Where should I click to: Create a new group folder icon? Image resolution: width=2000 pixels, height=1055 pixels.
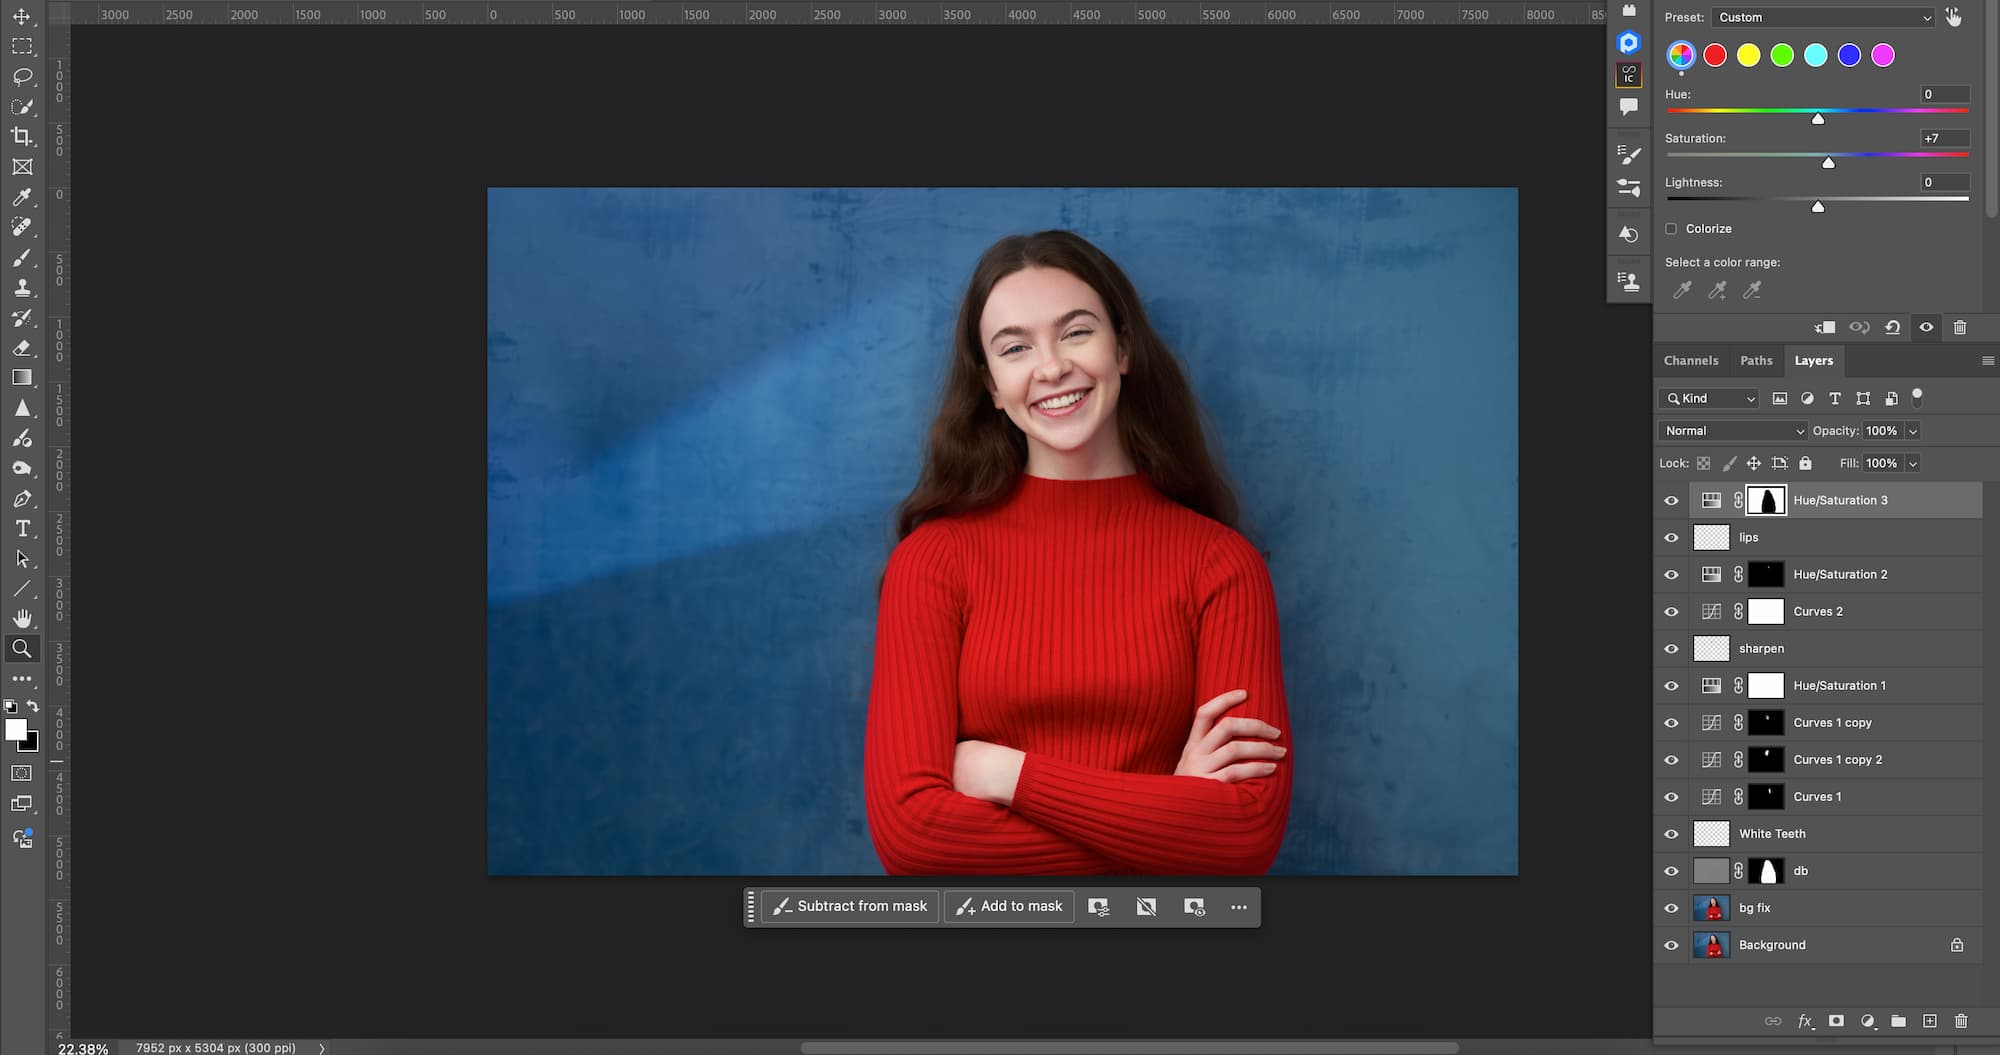click(1898, 1021)
